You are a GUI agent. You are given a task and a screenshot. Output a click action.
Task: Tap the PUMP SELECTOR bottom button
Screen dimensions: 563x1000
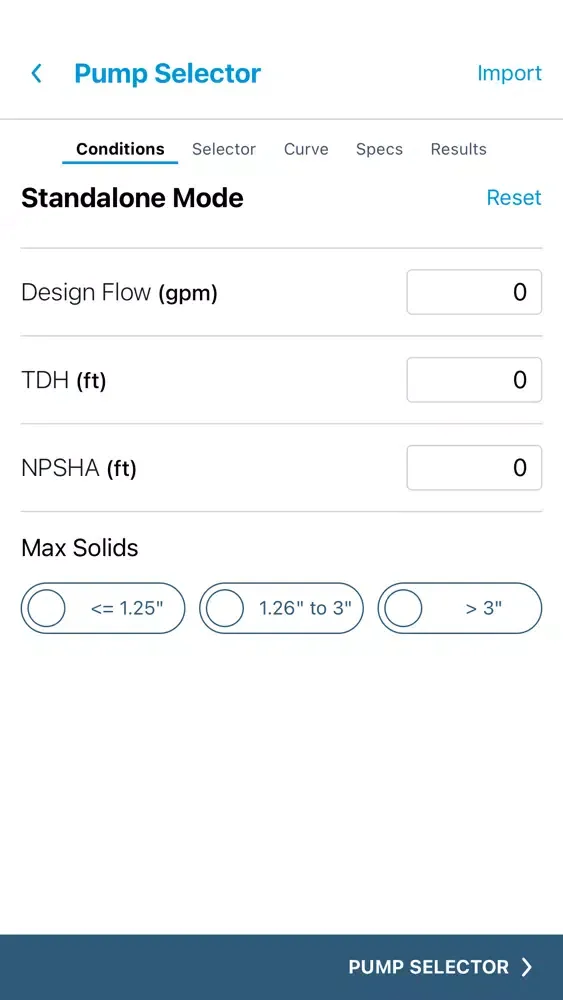pos(440,967)
